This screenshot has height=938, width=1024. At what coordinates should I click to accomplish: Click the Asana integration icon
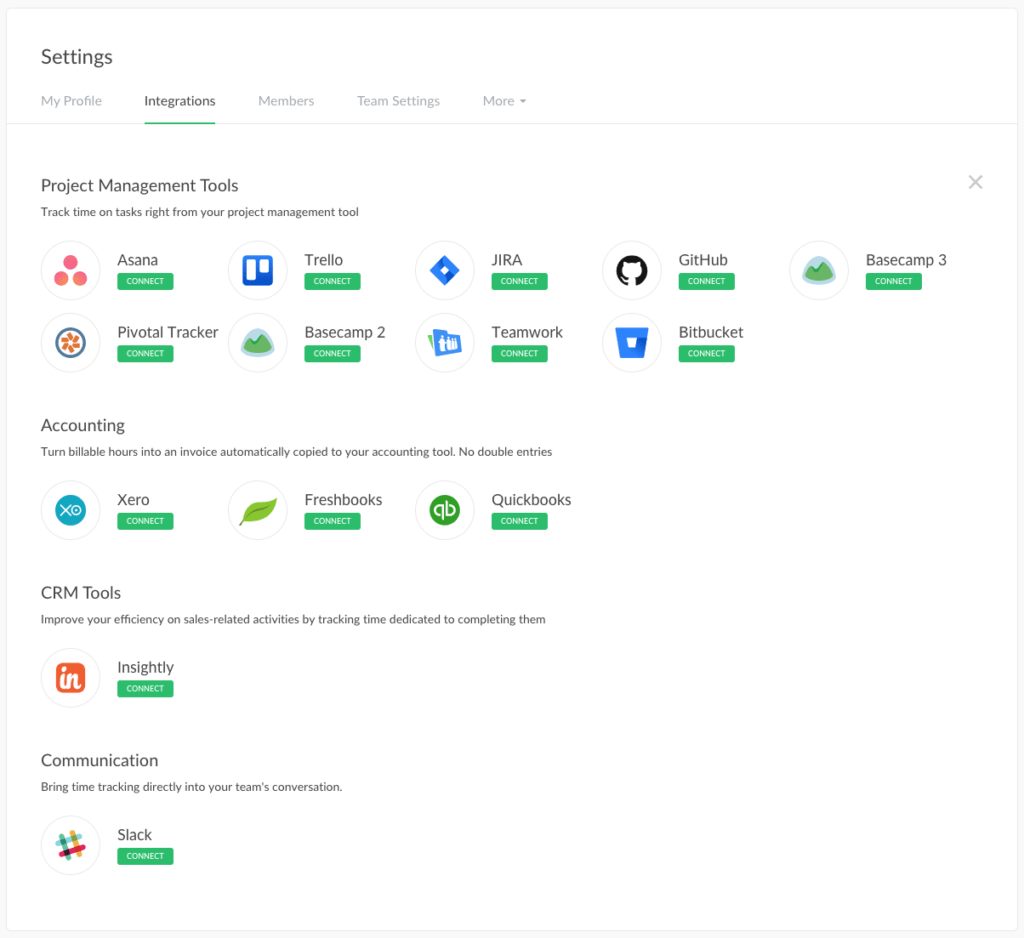[70, 270]
